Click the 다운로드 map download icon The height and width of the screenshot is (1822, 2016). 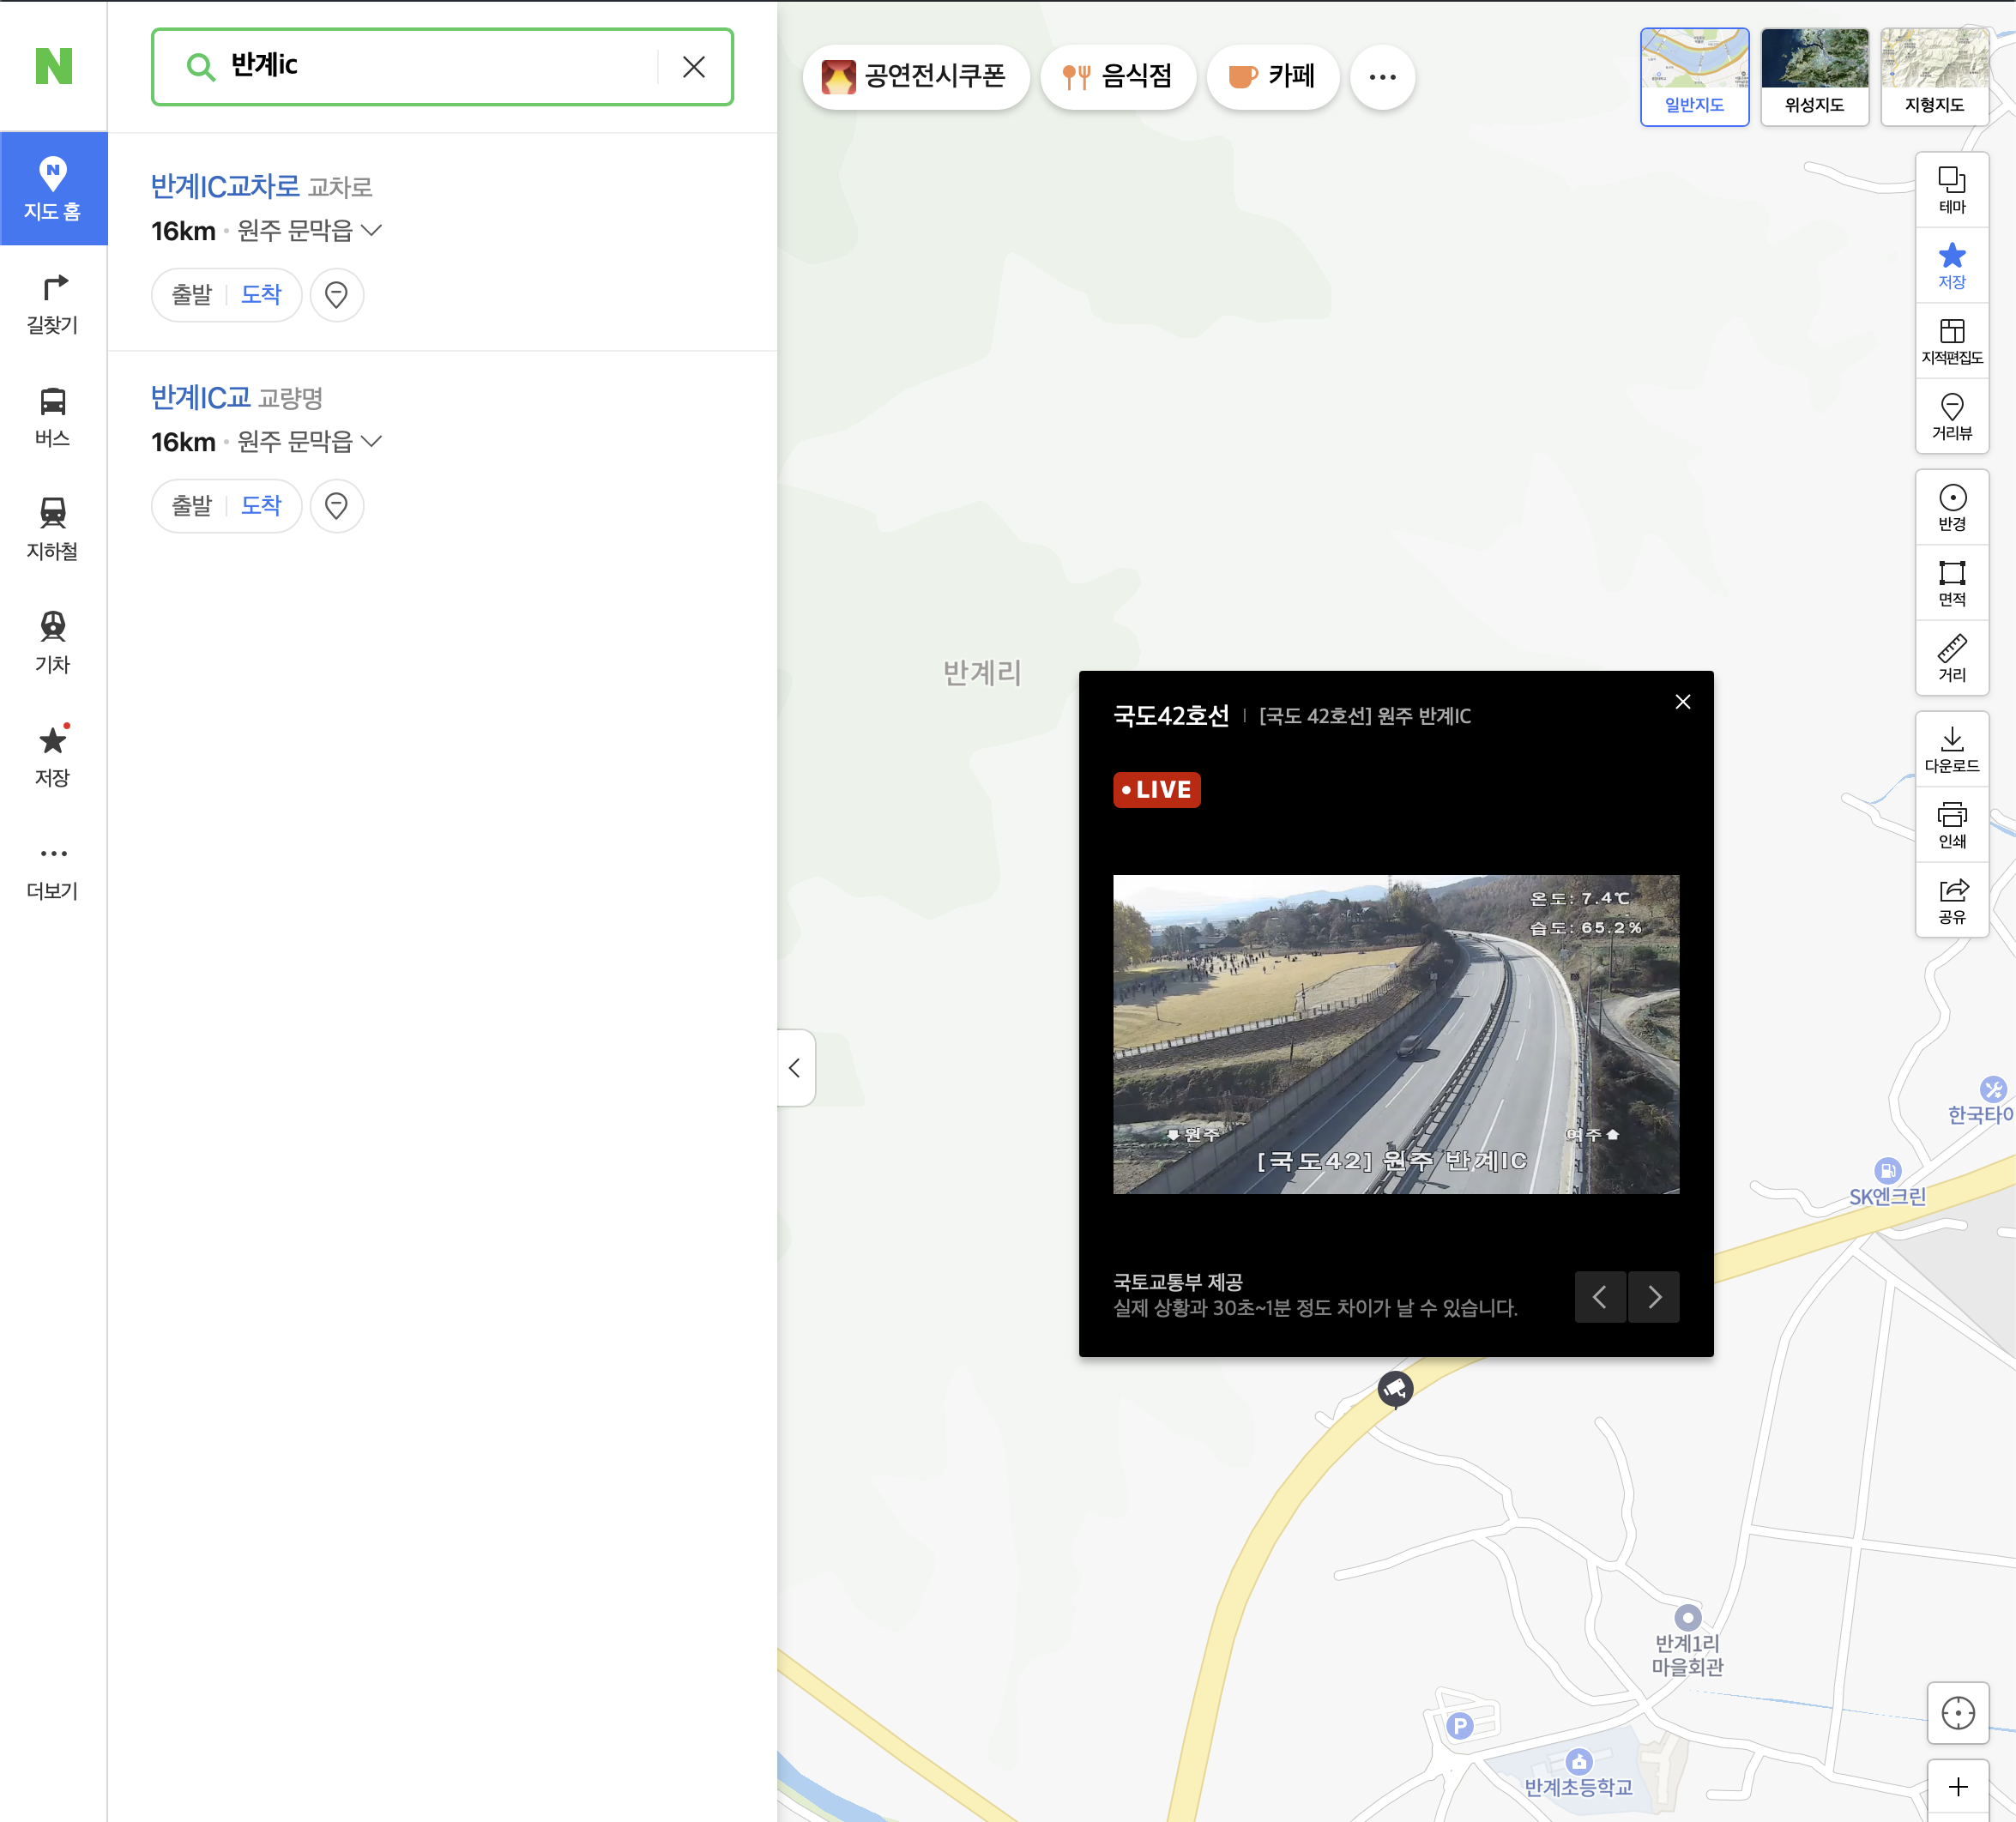click(1951, 749)
